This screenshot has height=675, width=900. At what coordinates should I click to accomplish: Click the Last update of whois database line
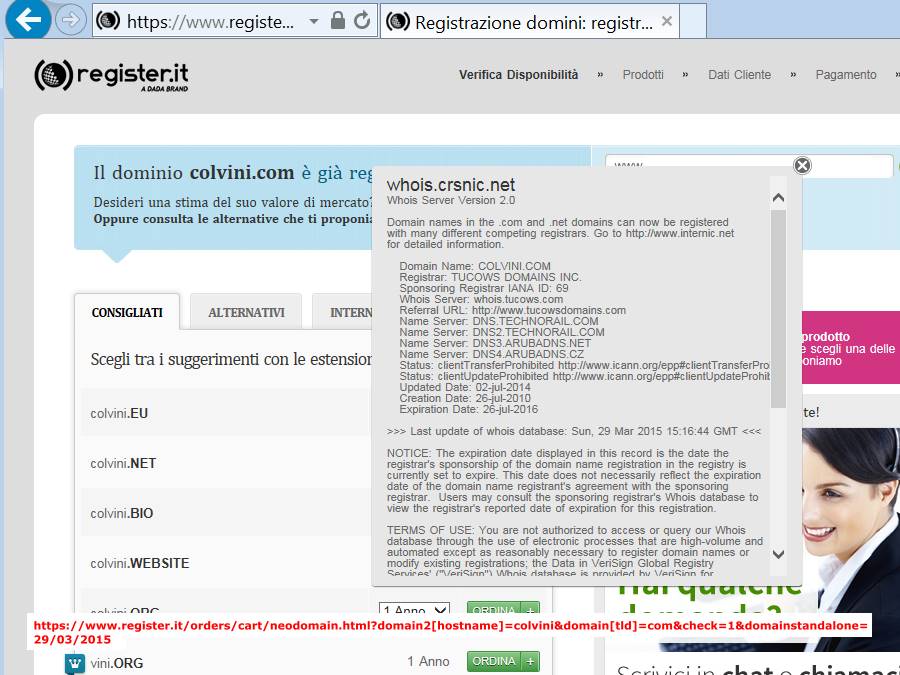point(573,431)
